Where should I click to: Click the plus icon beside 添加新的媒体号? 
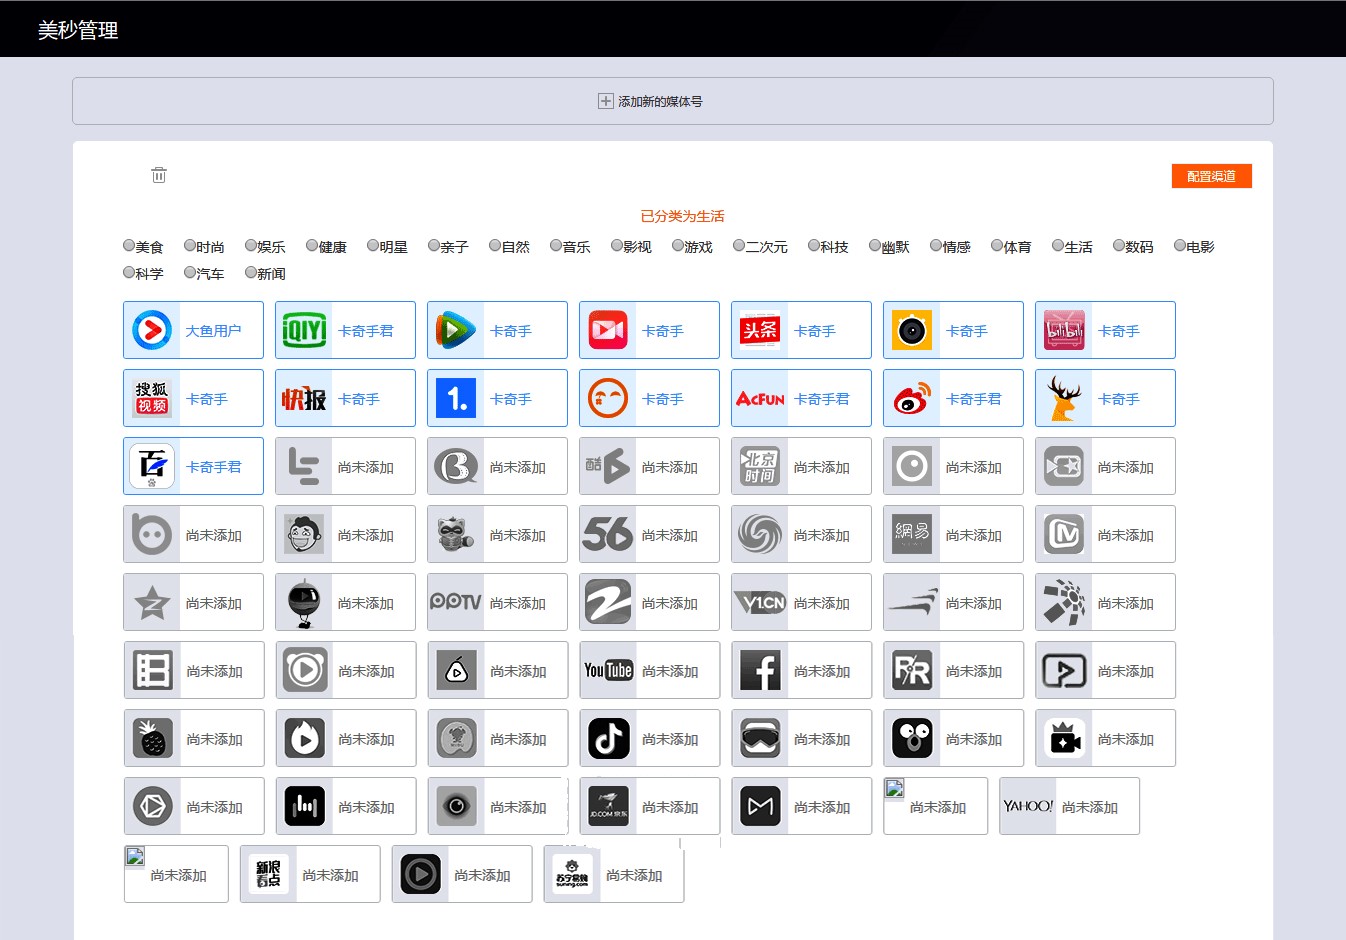coord(605,101)
